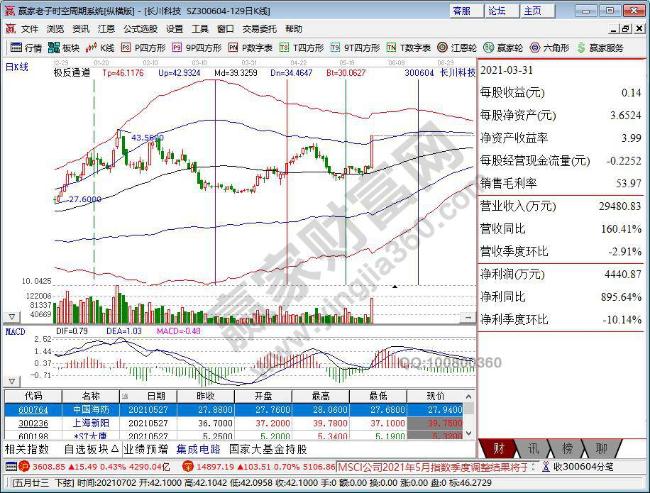Click the MSCI news ticker headline
Viewport: 650px width, 493px height.
[433, 467]
